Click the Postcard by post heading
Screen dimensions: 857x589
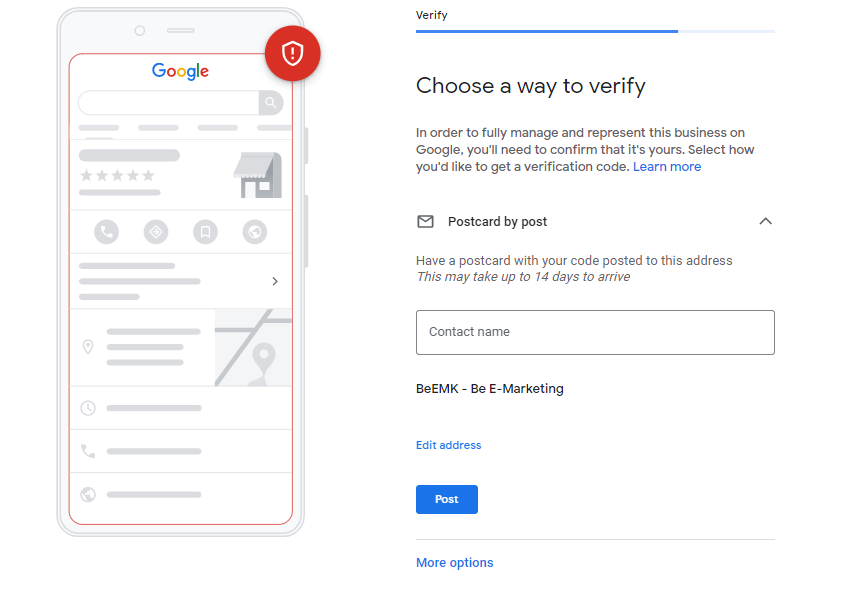tap(497, 221)
